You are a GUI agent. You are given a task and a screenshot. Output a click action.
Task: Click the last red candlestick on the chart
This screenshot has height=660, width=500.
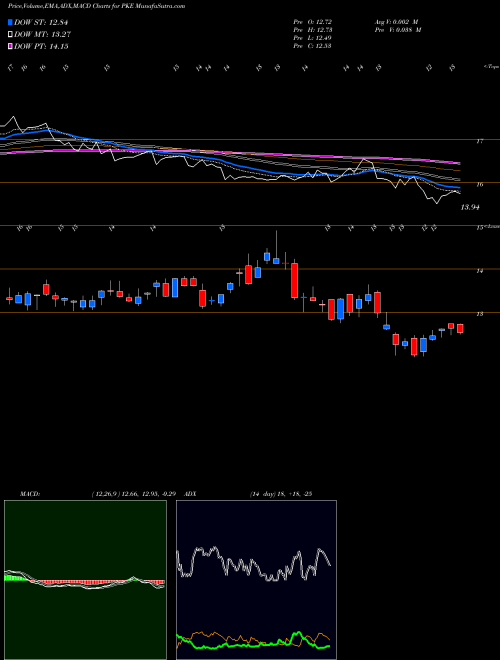click(460, 328)
